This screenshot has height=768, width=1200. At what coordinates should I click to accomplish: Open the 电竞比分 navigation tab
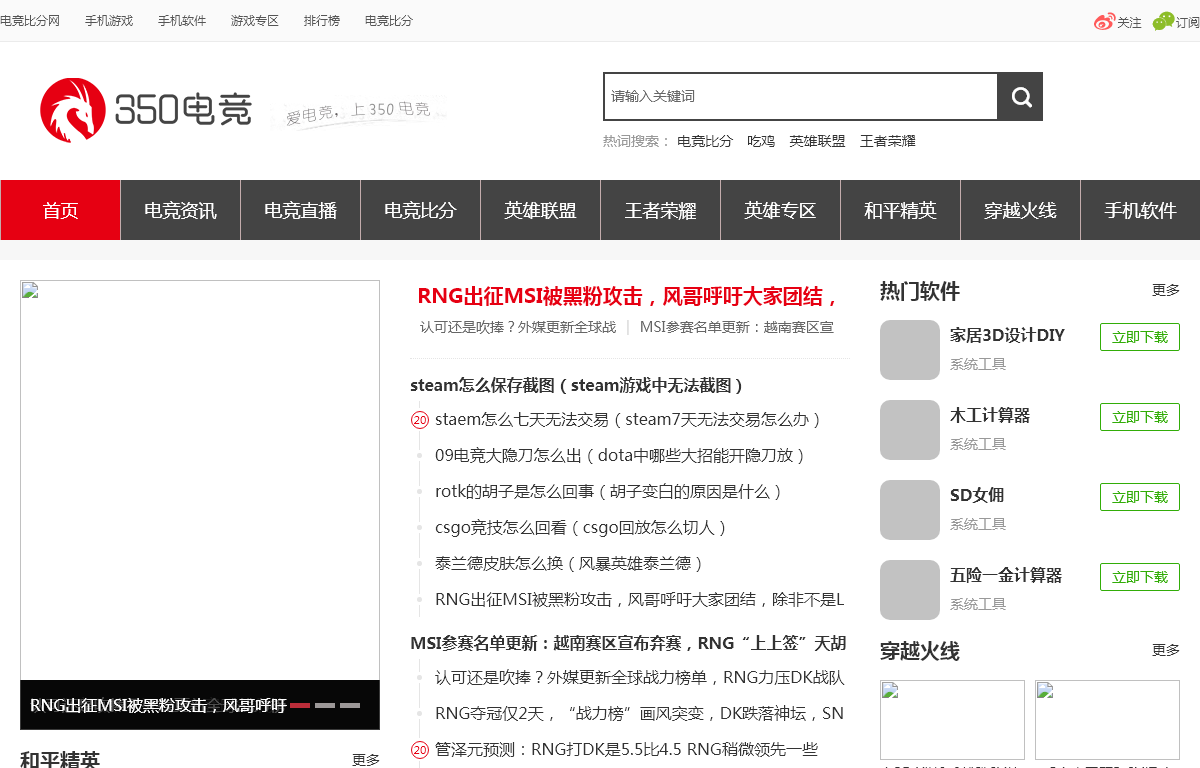(420, 210)
